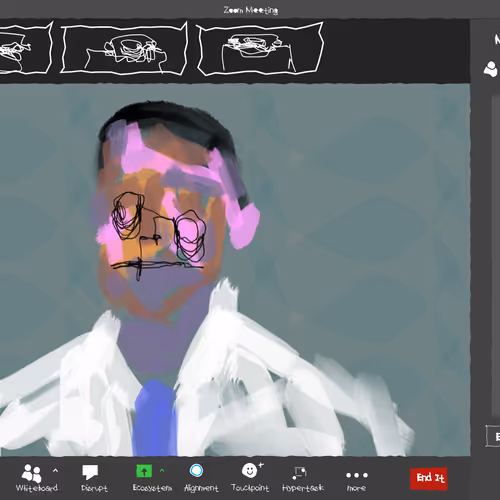Click the participant icon in right panel
Viewport: 500px width, 500px height.
coord(491,69)
